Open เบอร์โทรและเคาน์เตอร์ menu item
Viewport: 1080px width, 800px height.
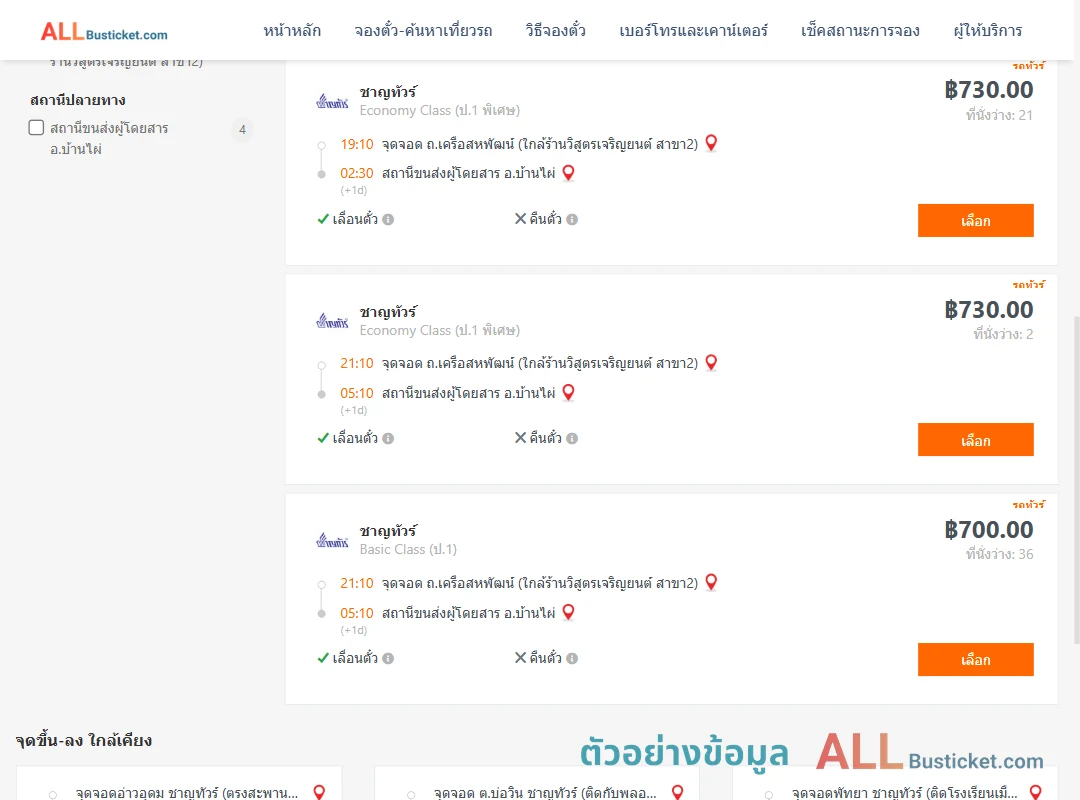click(693, 30)
